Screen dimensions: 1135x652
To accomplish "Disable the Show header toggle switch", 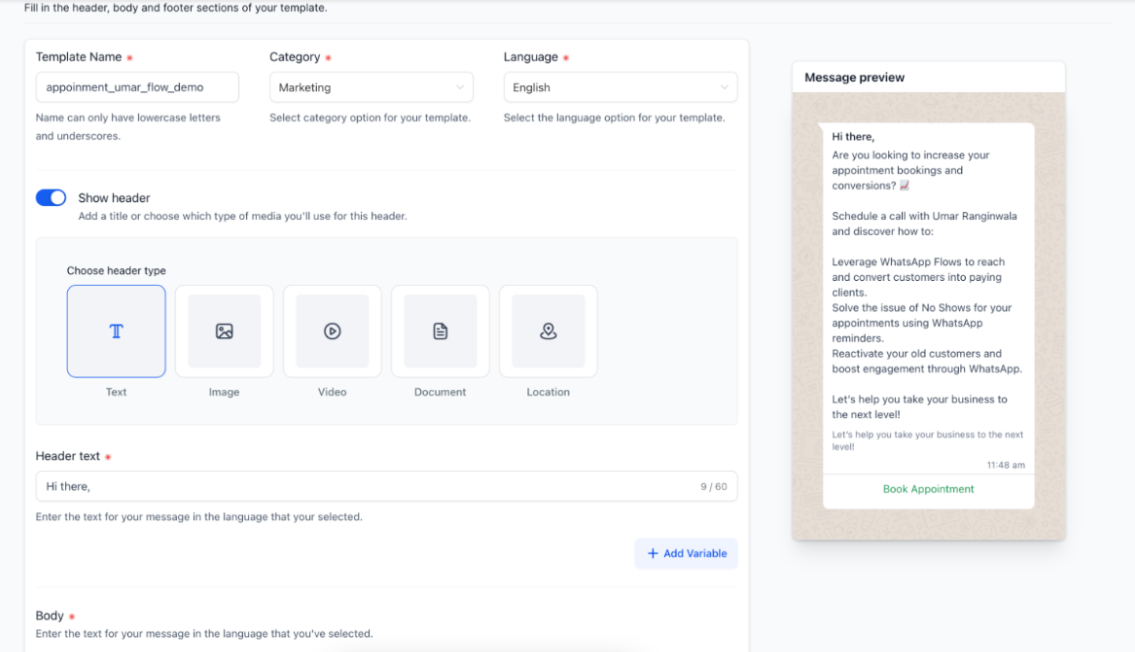I will click(51, 198).
